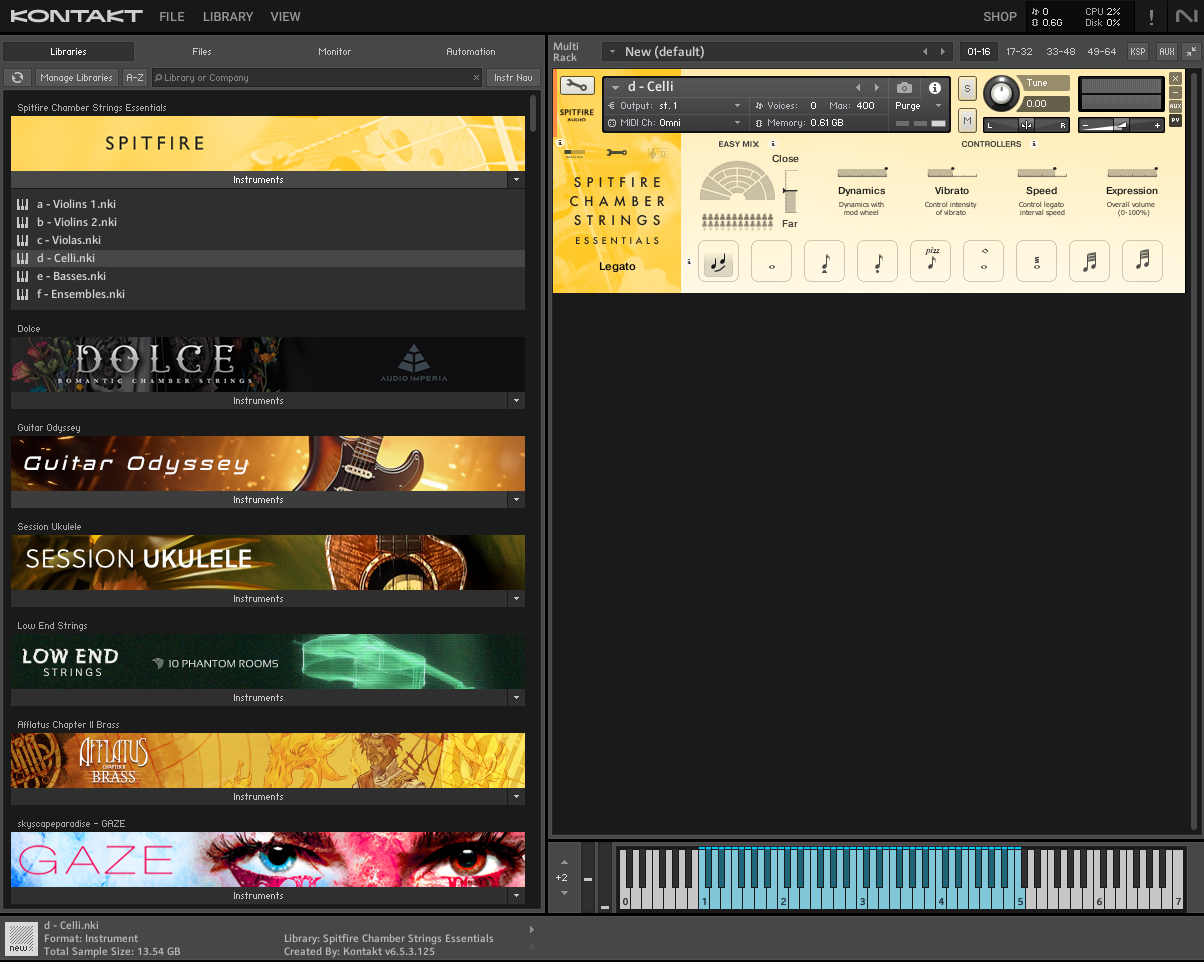Switch to the Automation tab
The width and height of the screenshot is (1204, 962).
point(471,51)
